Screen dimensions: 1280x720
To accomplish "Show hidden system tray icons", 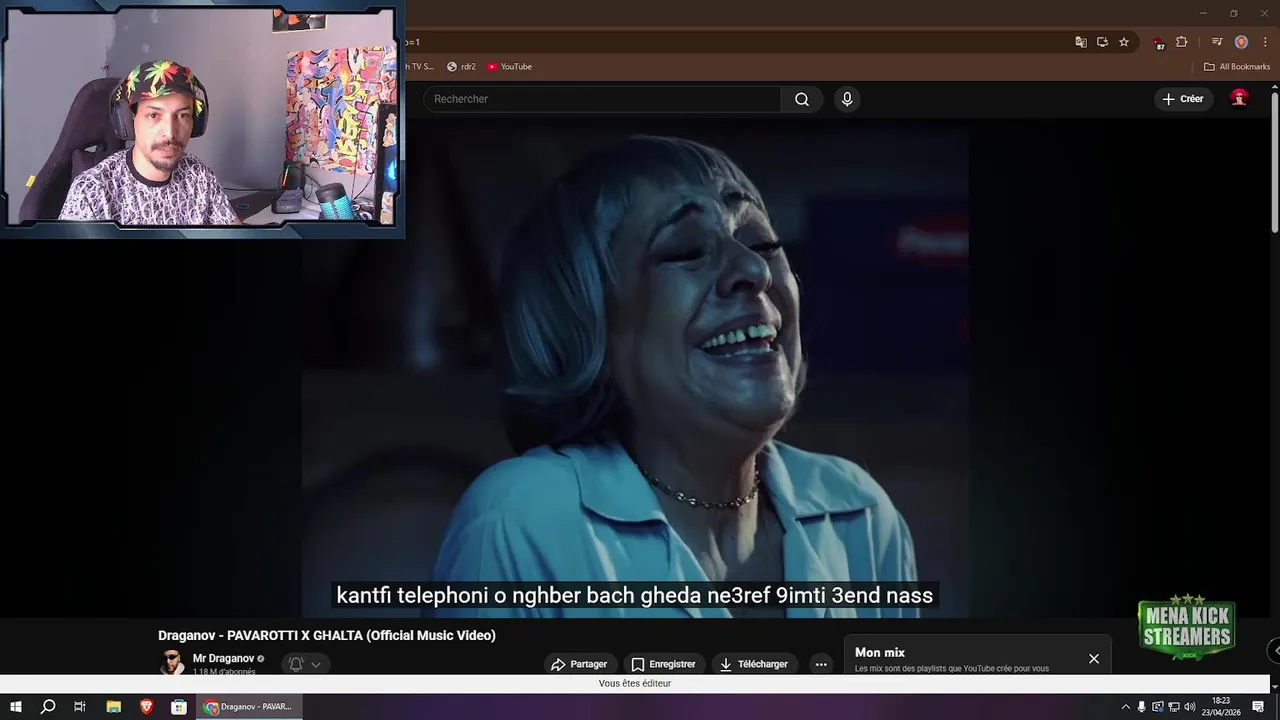I will (x=1125, y=707).
